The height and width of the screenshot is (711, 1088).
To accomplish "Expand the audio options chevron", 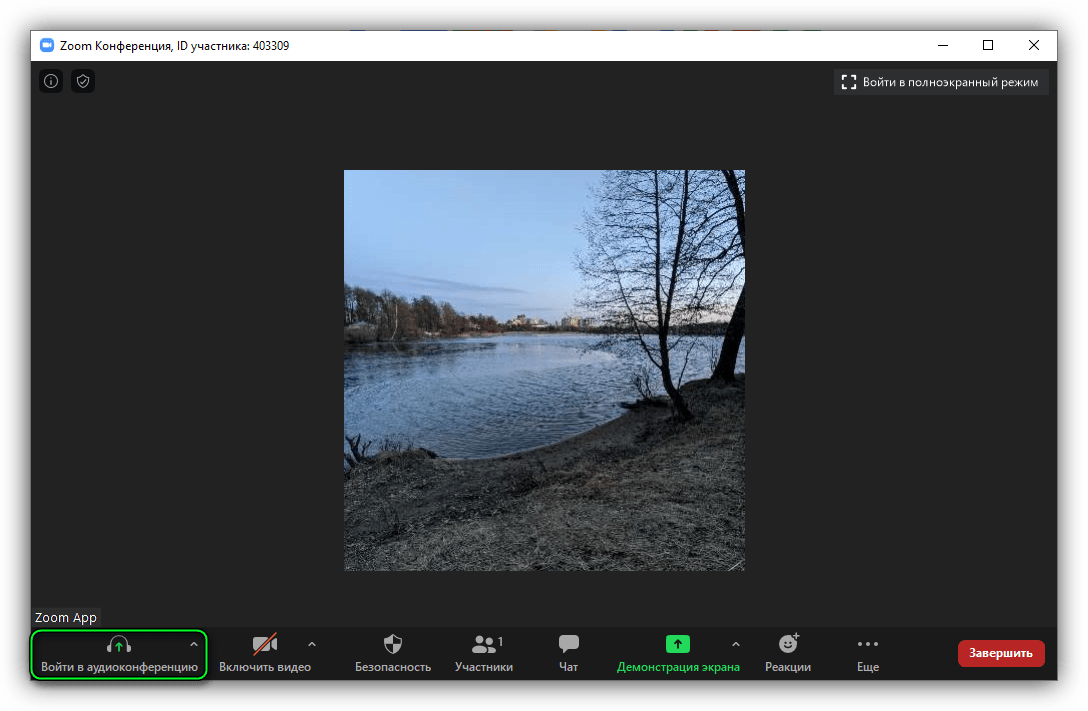I will point(194,644).
